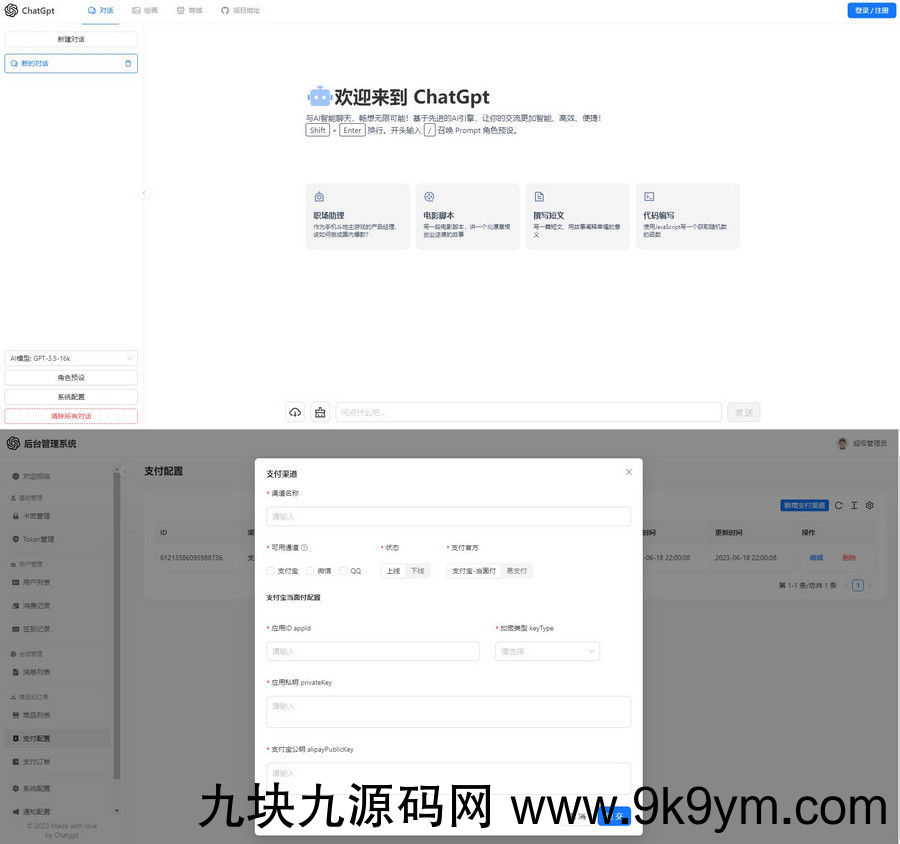
Task: Click the help icon next to 可用通道
Action: 304,547
